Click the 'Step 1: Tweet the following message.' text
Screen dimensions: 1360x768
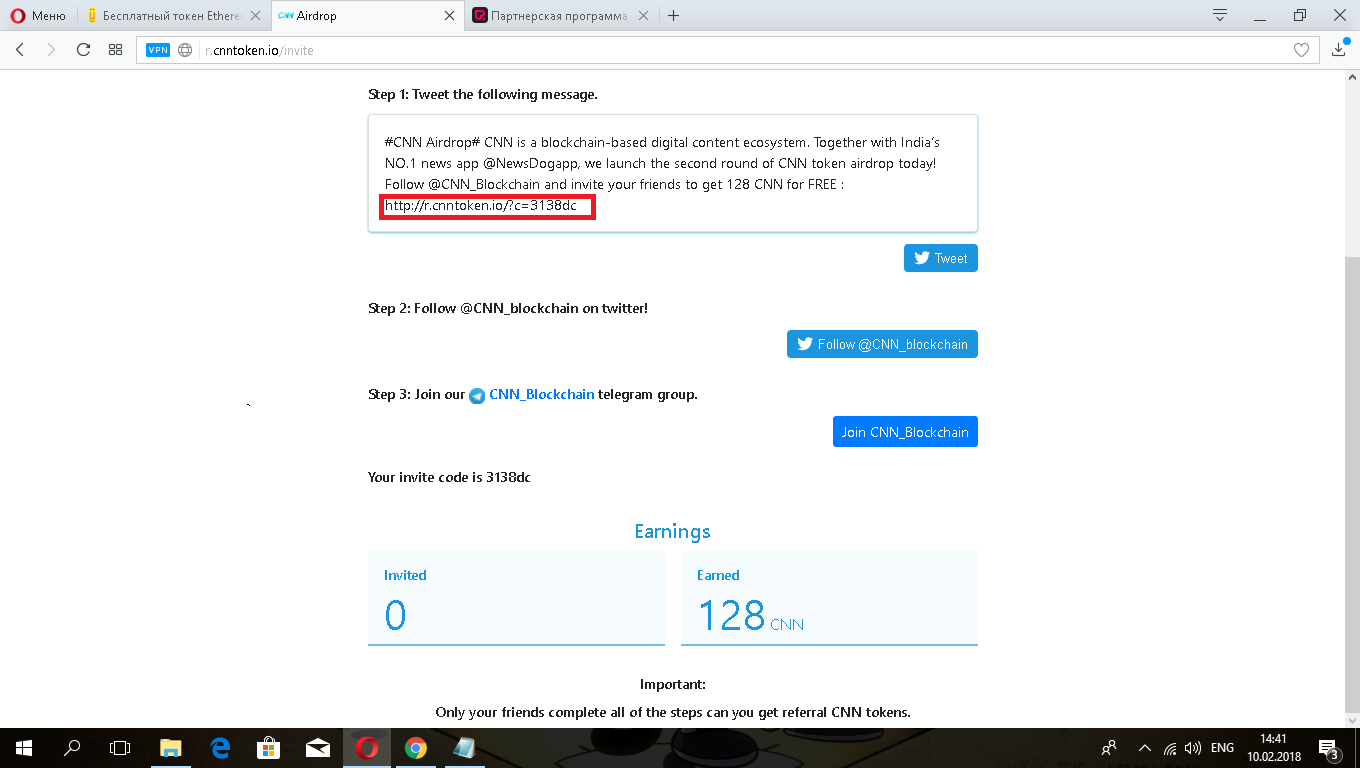click(x=483, y=94)
